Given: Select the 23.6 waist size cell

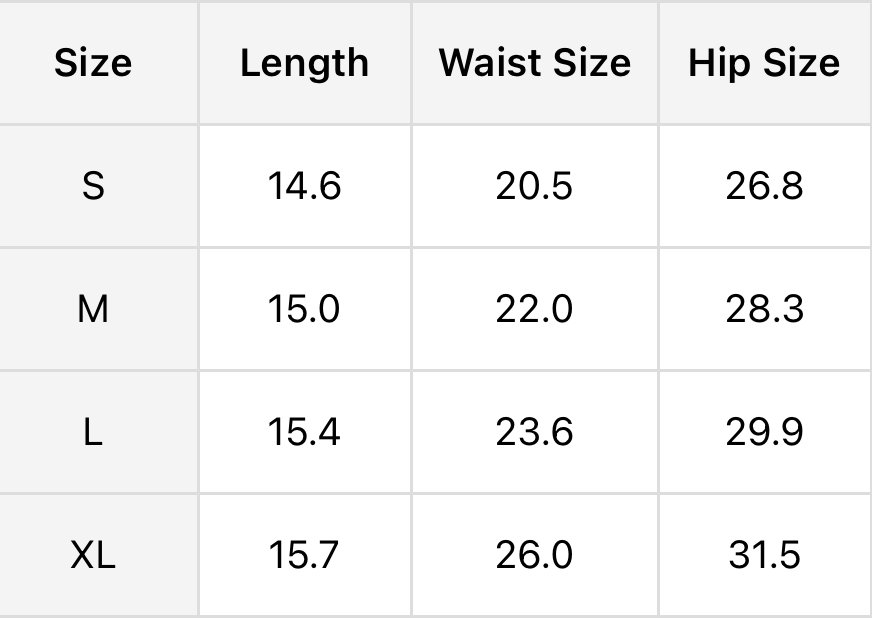Looking at the screenshot, I should point(534,432).
